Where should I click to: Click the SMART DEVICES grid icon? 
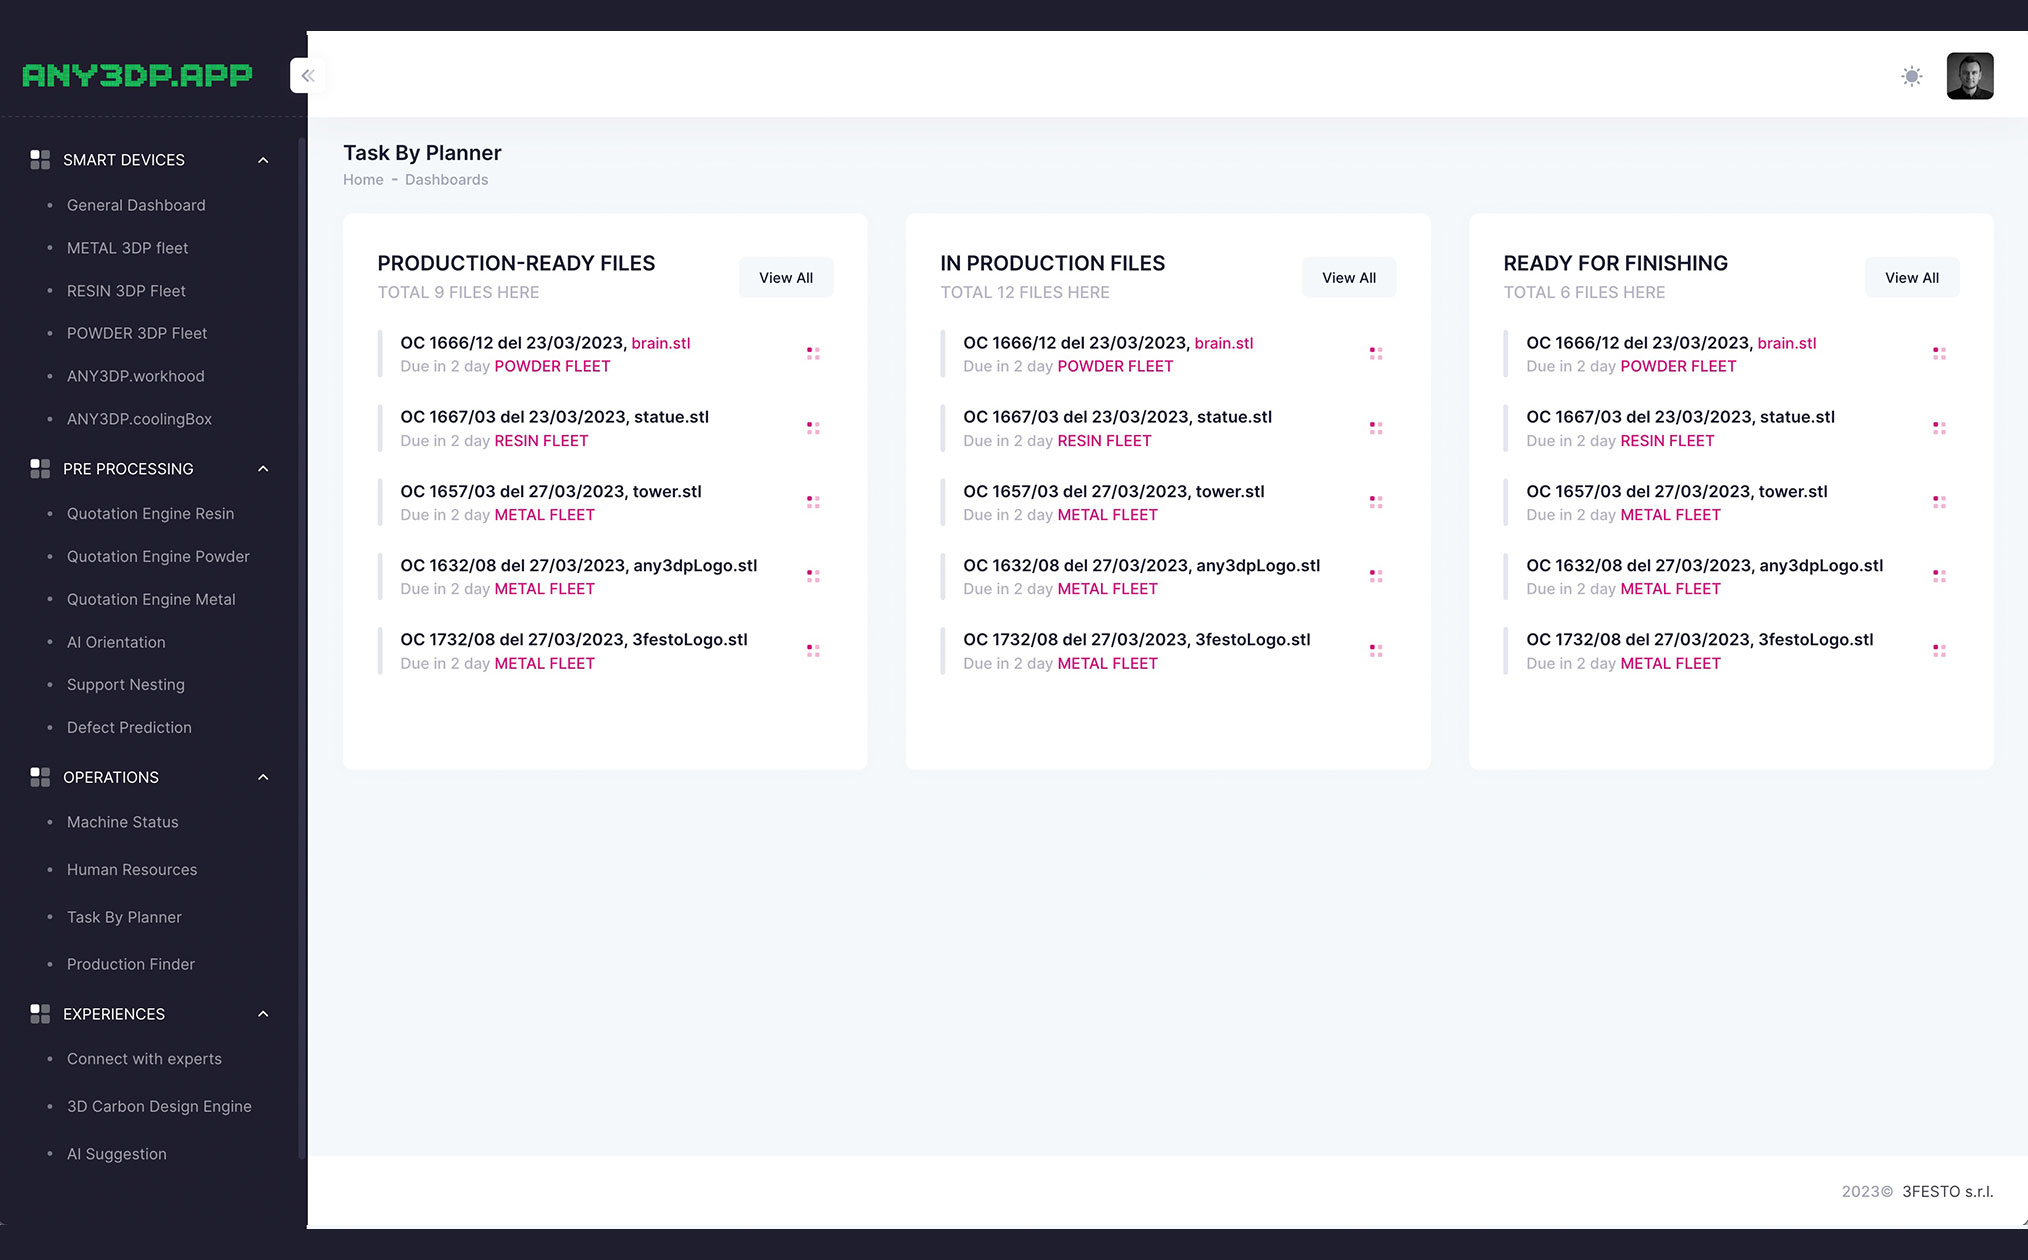click(x=40, y=160)
